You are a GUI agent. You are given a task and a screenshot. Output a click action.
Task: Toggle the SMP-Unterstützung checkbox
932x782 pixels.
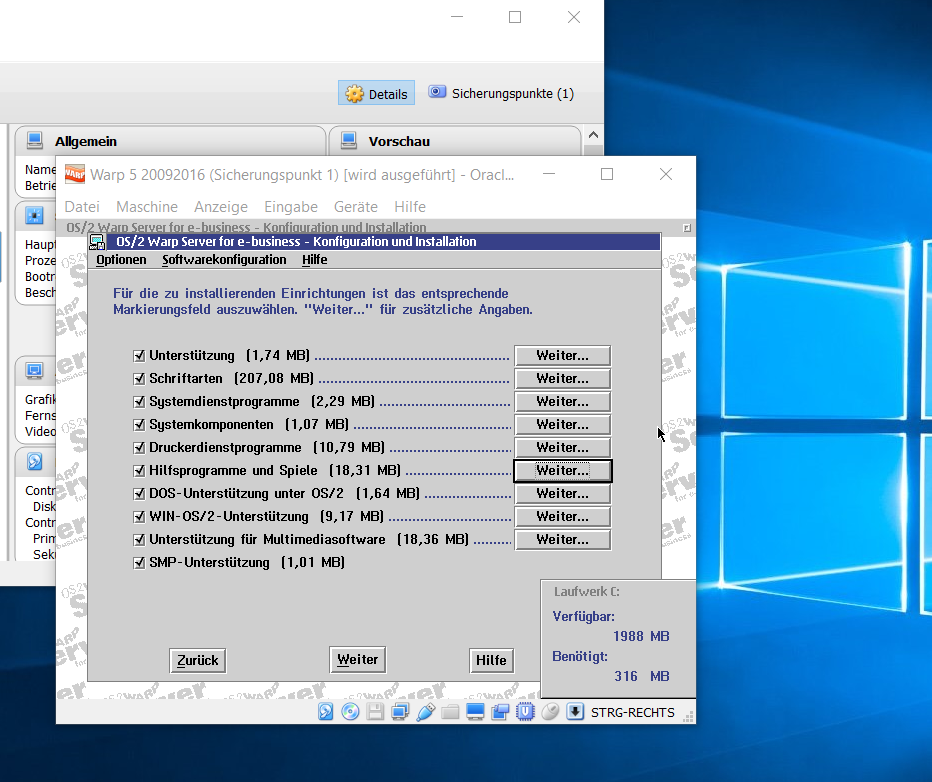[139, 562]
